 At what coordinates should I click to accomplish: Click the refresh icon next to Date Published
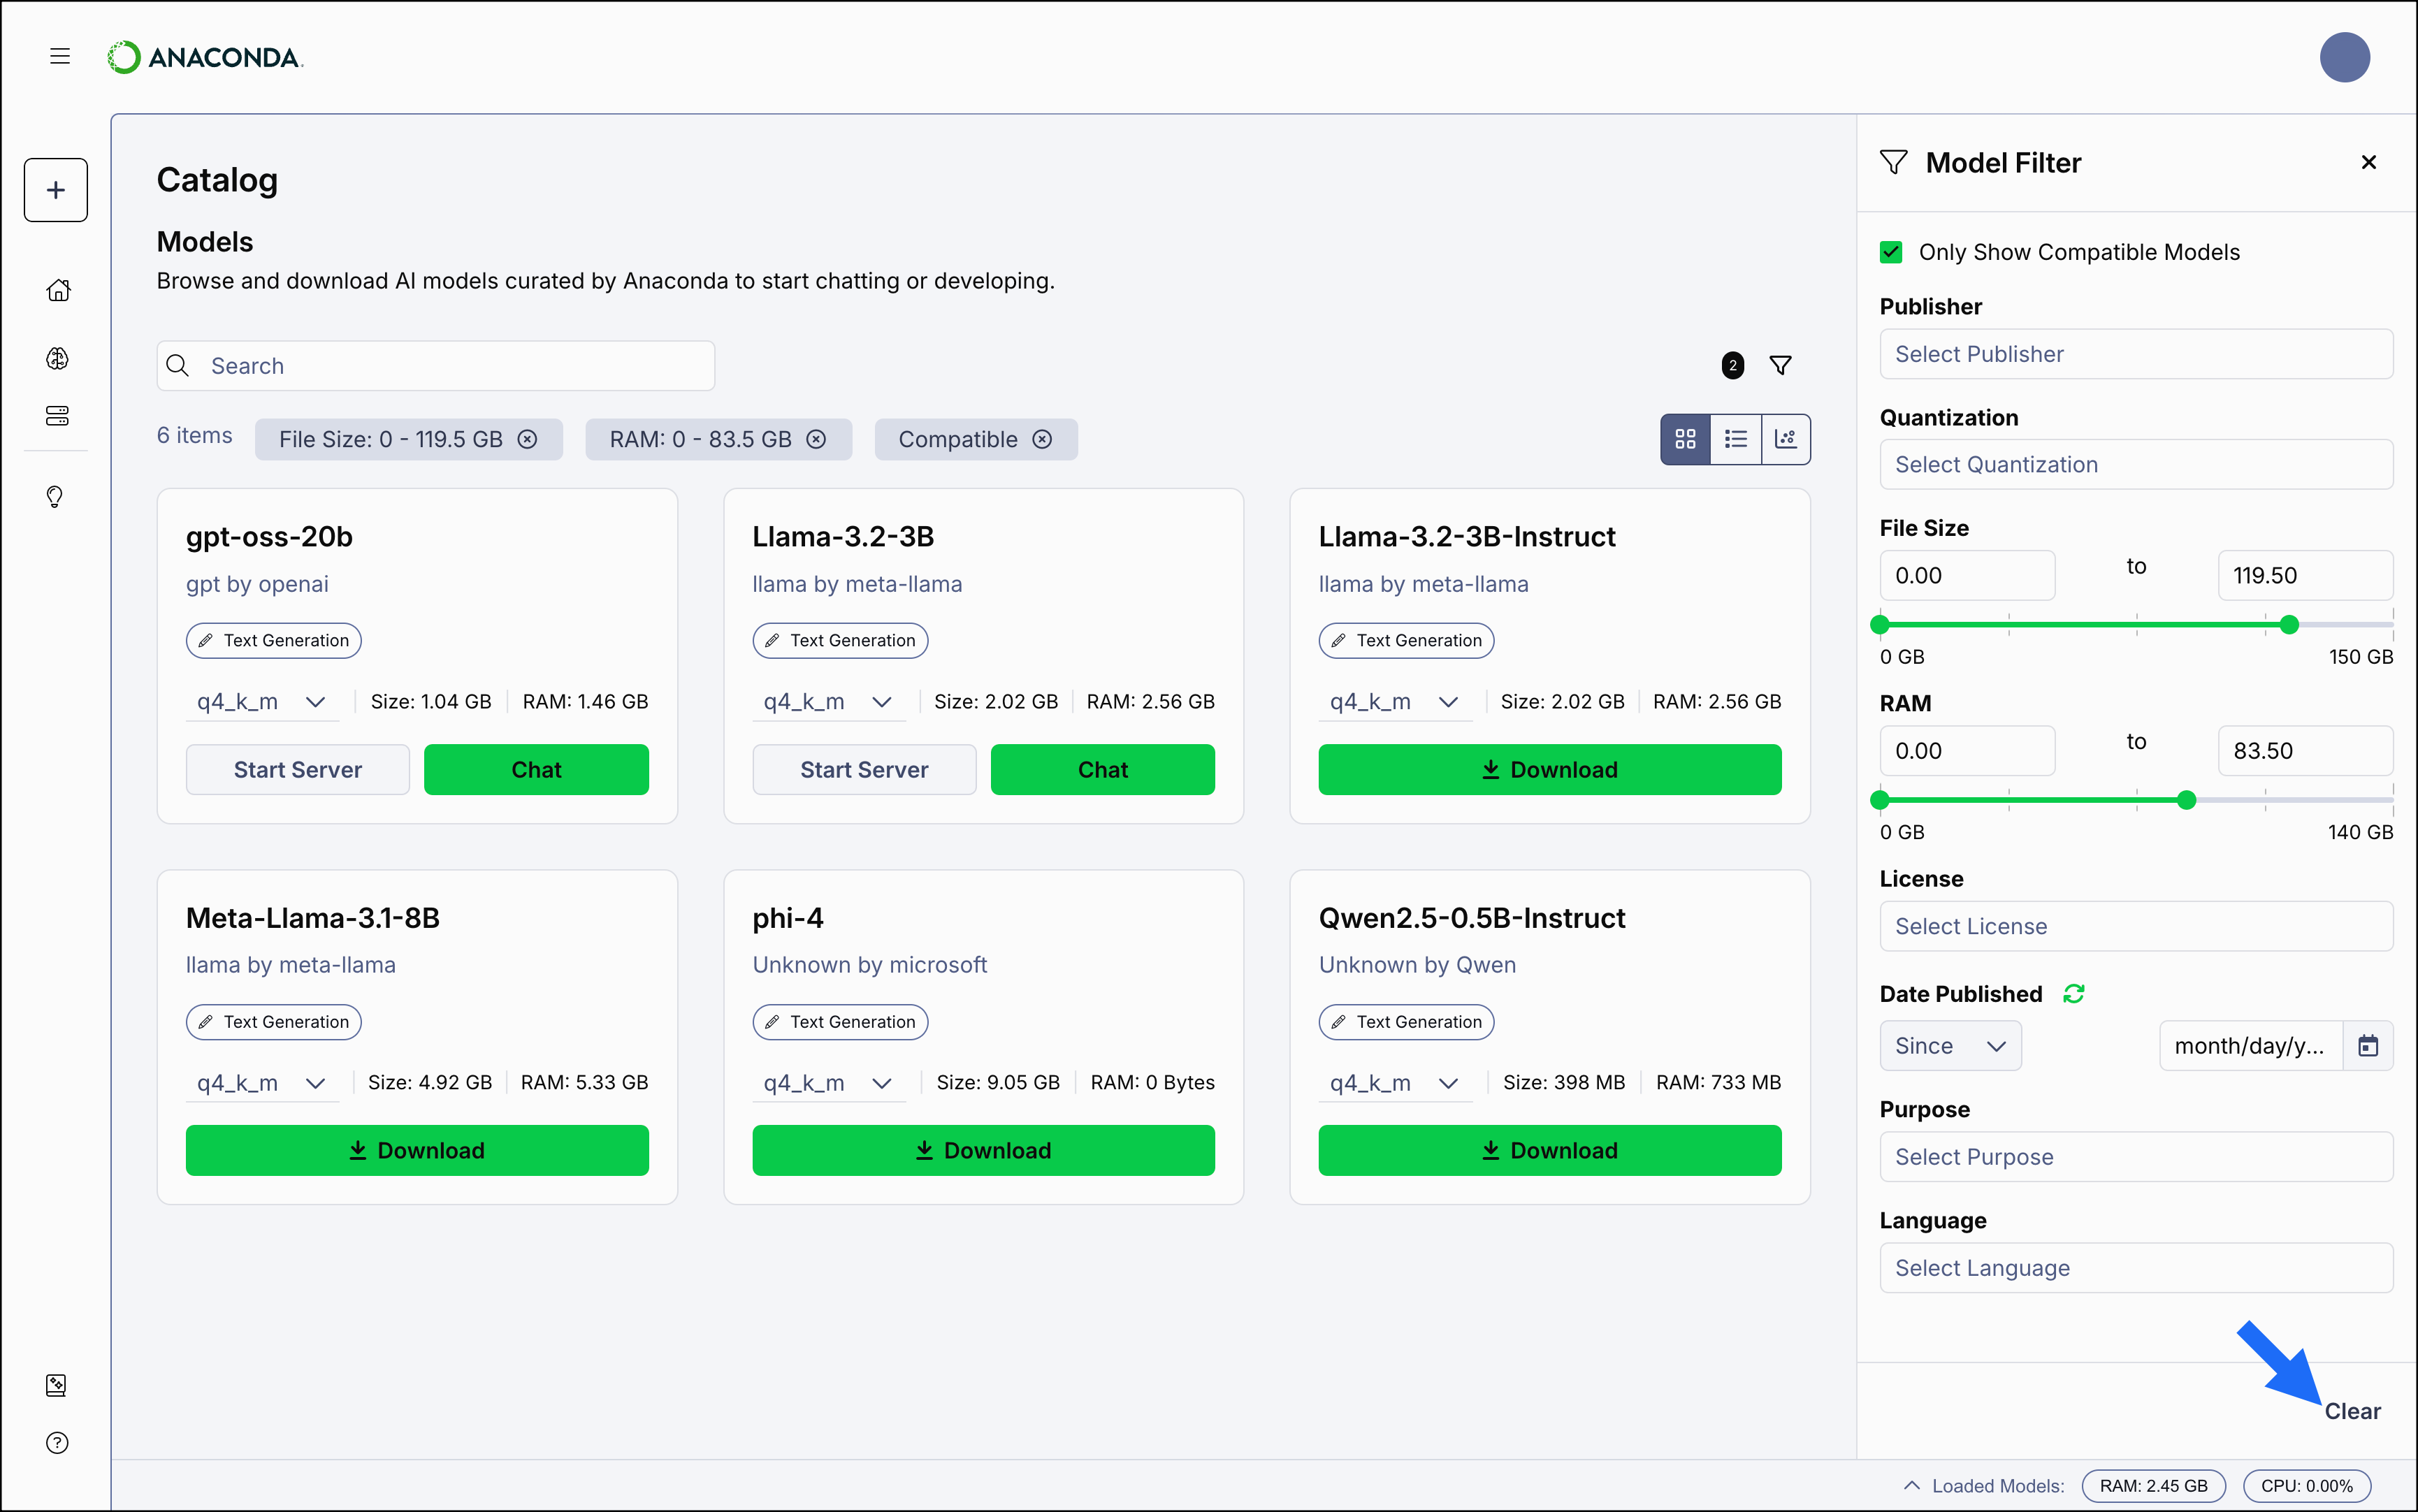(2074, 993)
